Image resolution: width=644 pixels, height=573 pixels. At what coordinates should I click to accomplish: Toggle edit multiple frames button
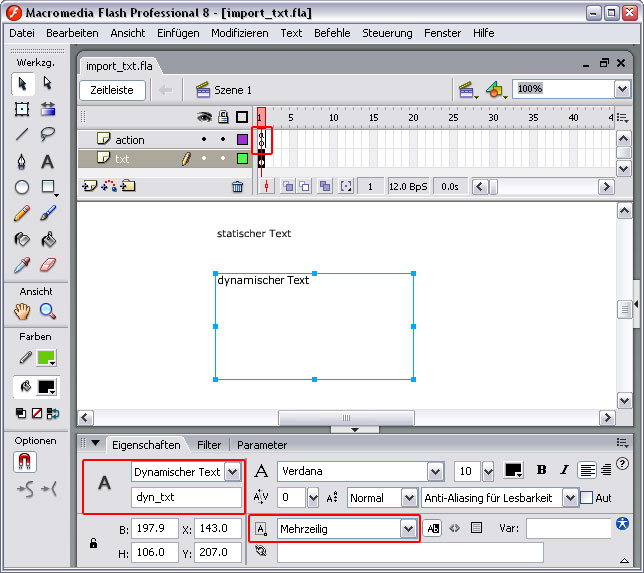pos(325,187)
